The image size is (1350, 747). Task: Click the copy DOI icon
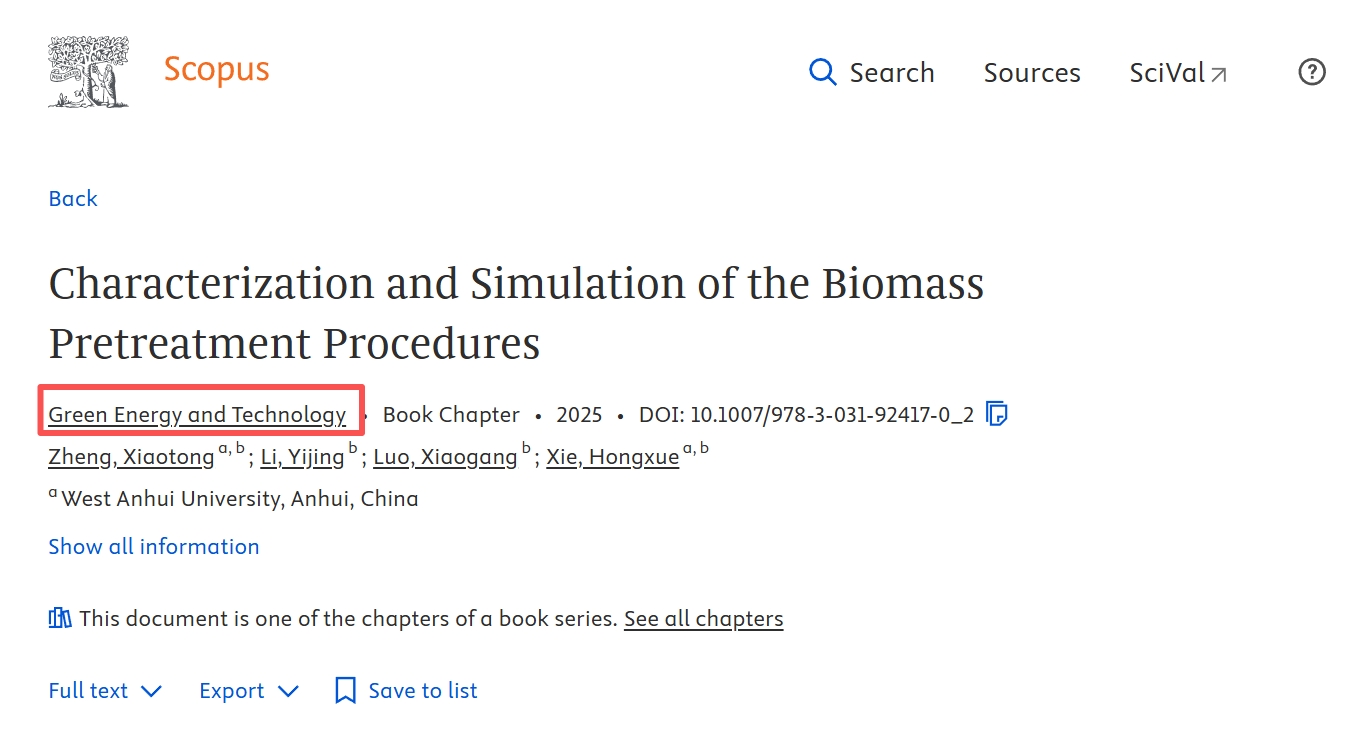click(x=996, y=414)
